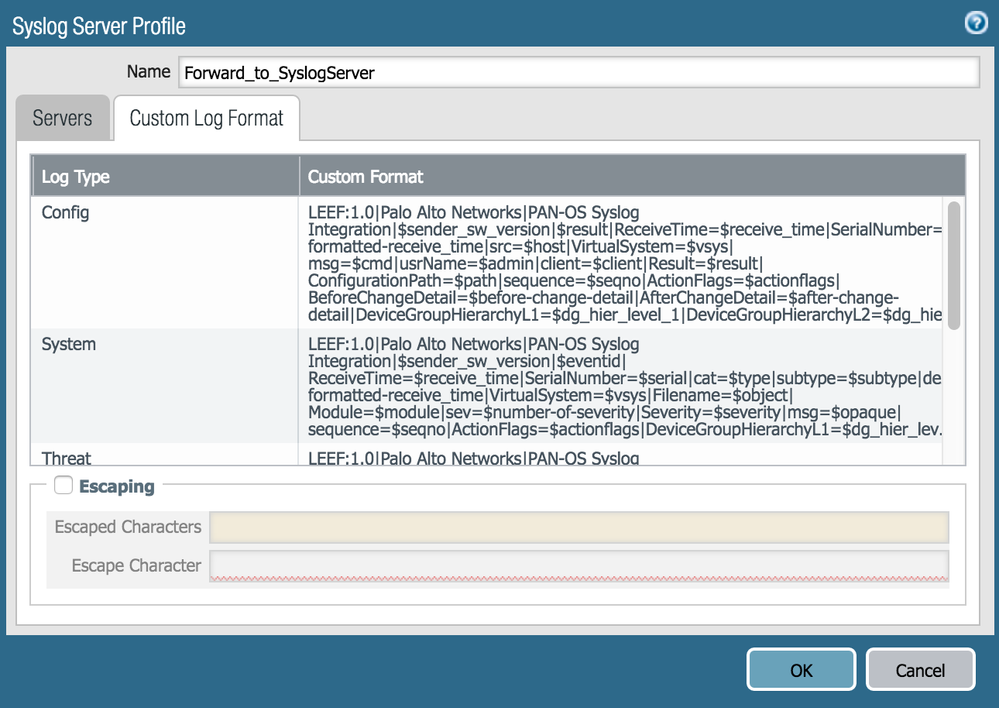Click the log format list vertical scrollbar

(x=954, y=265)
